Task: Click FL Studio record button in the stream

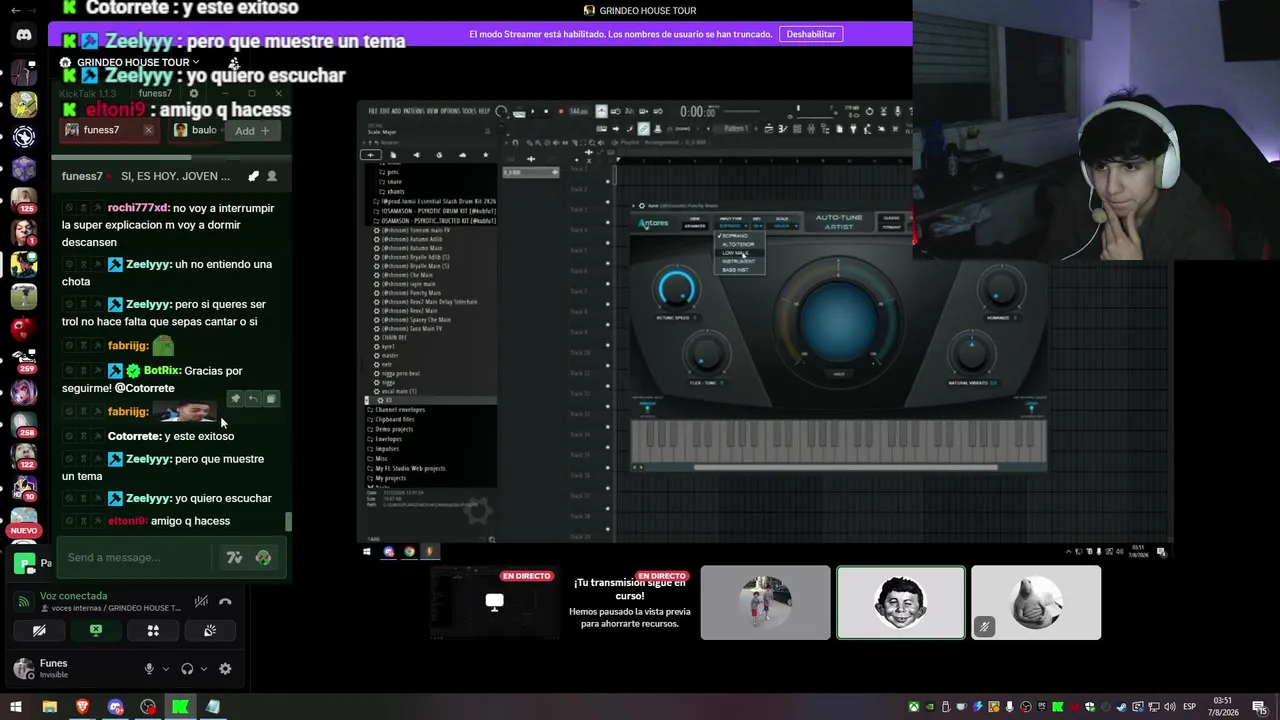Action: point(560,111)
